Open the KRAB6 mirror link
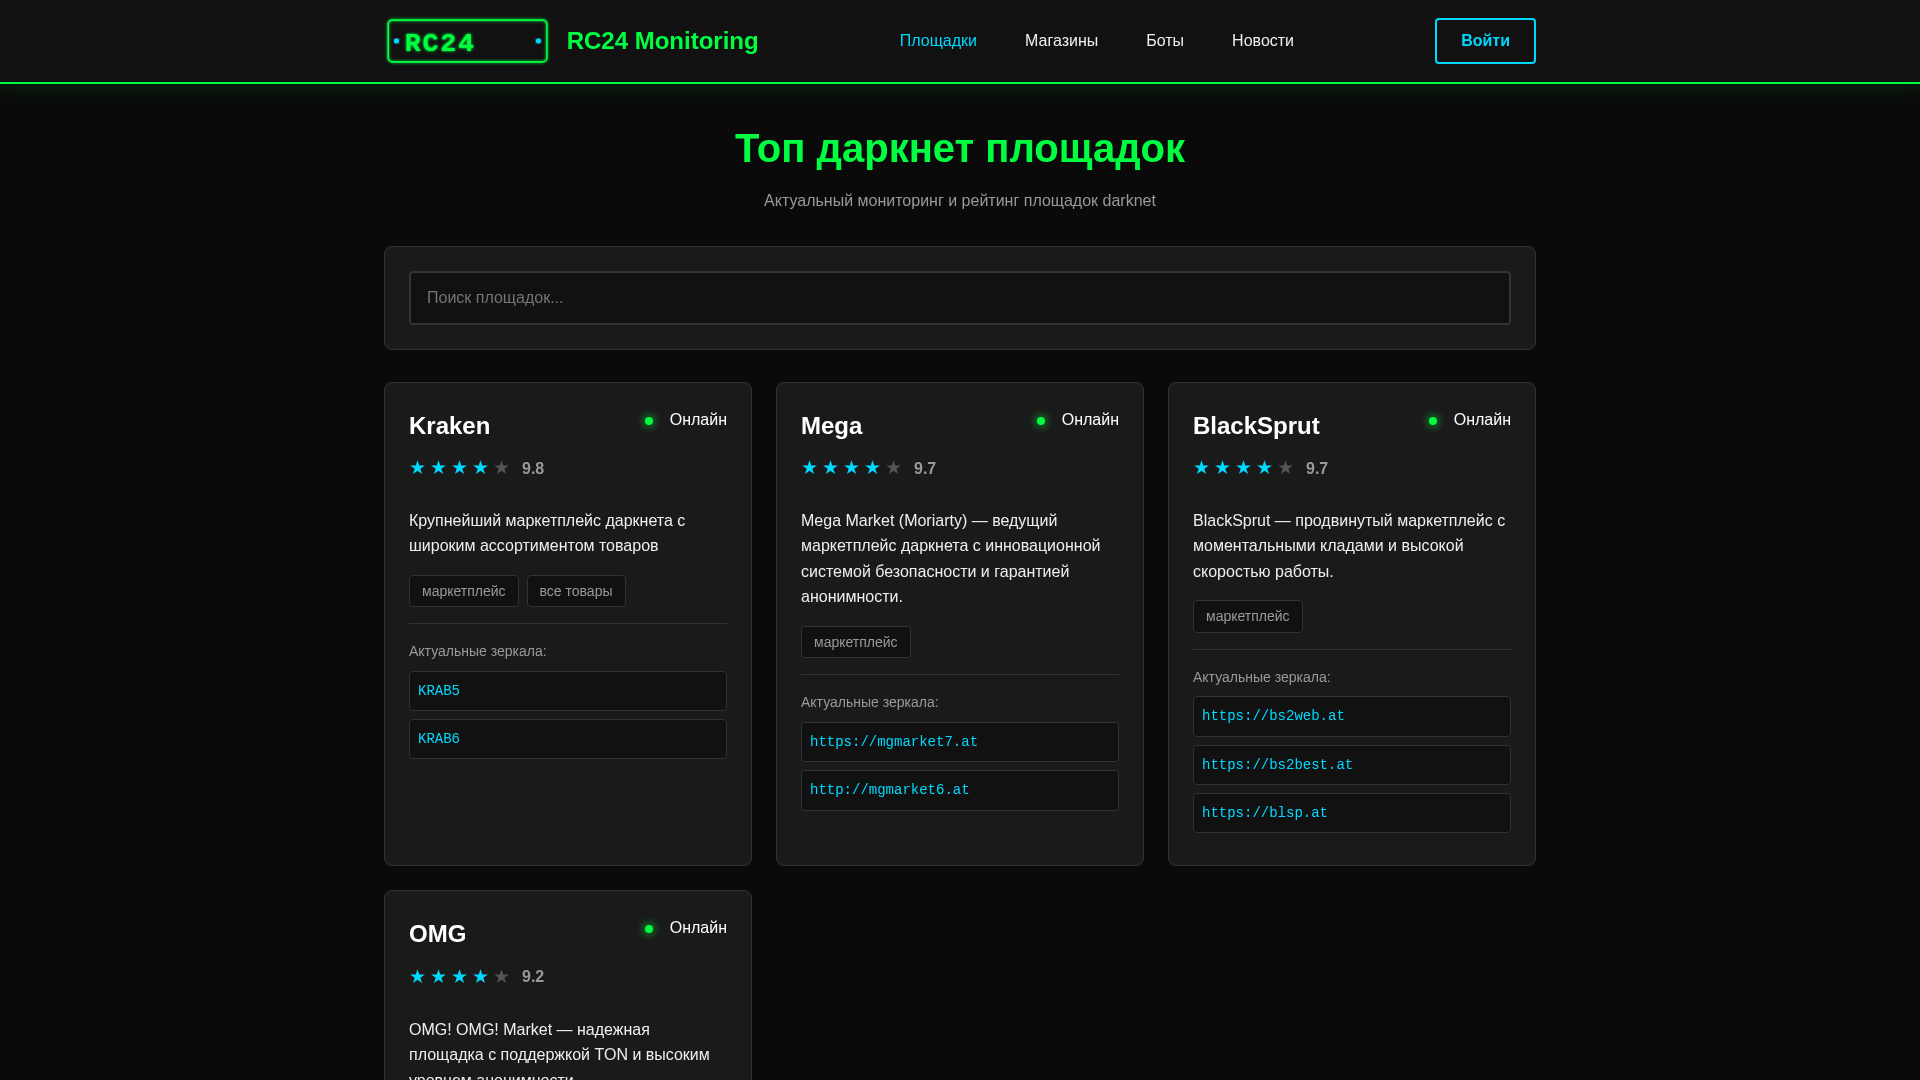This screenshot has height=1080, width=1920. click(568, 739)
